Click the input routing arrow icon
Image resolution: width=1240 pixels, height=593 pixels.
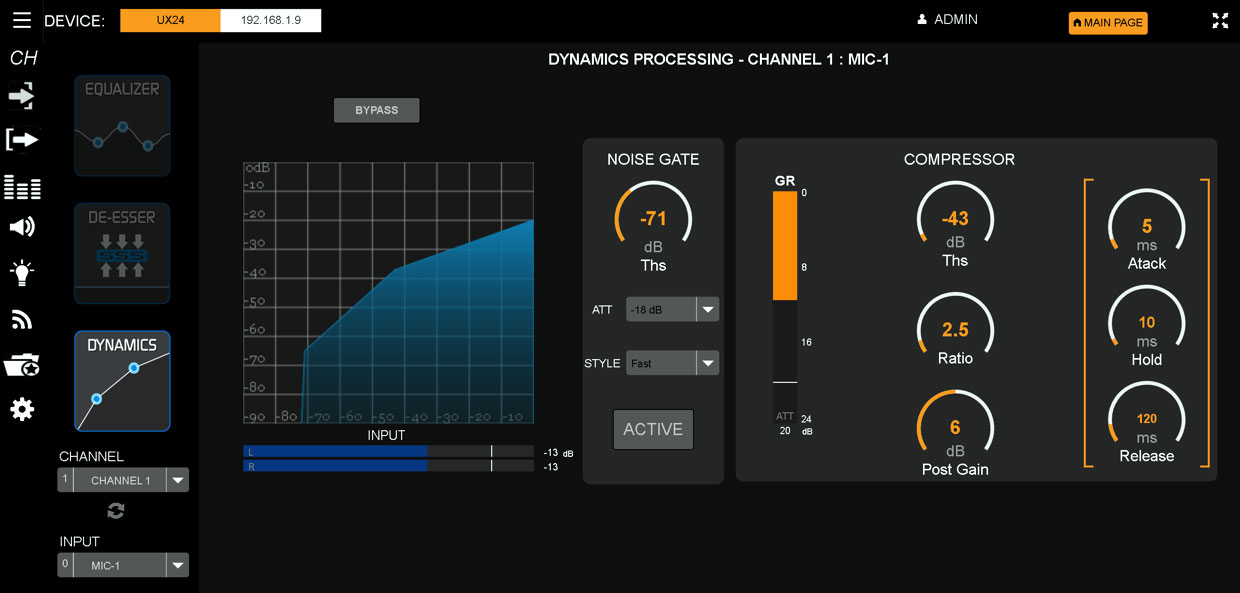(21, 96)
